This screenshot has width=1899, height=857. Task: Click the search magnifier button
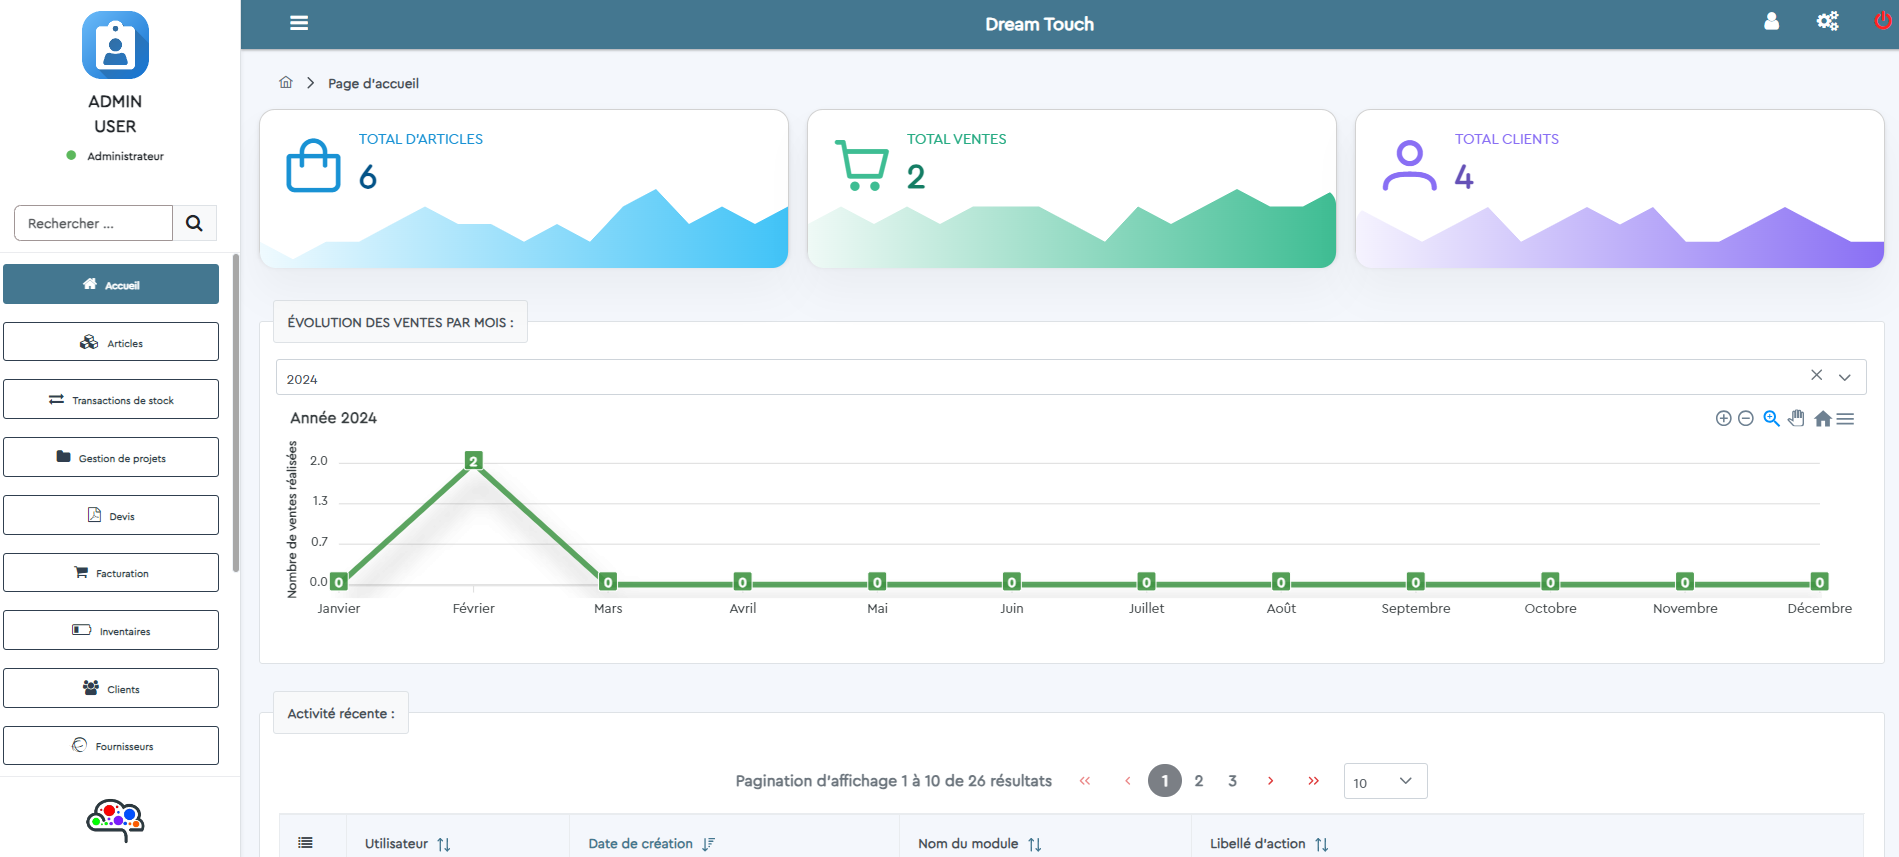[x=194, y=223]
